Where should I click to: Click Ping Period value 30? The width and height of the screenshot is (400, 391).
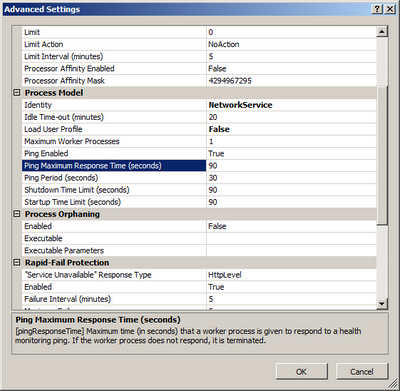[x=291, y=178]
